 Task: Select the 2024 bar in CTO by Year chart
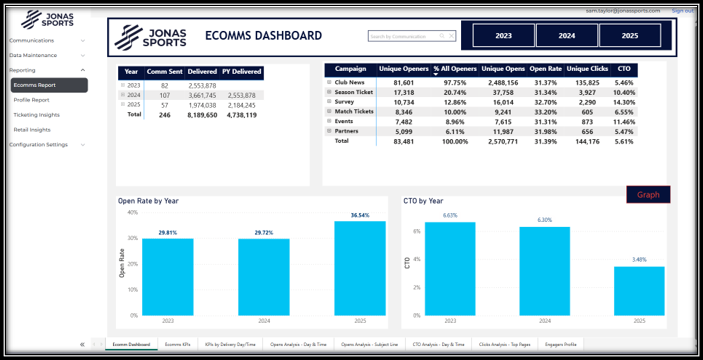click(545, 271)
